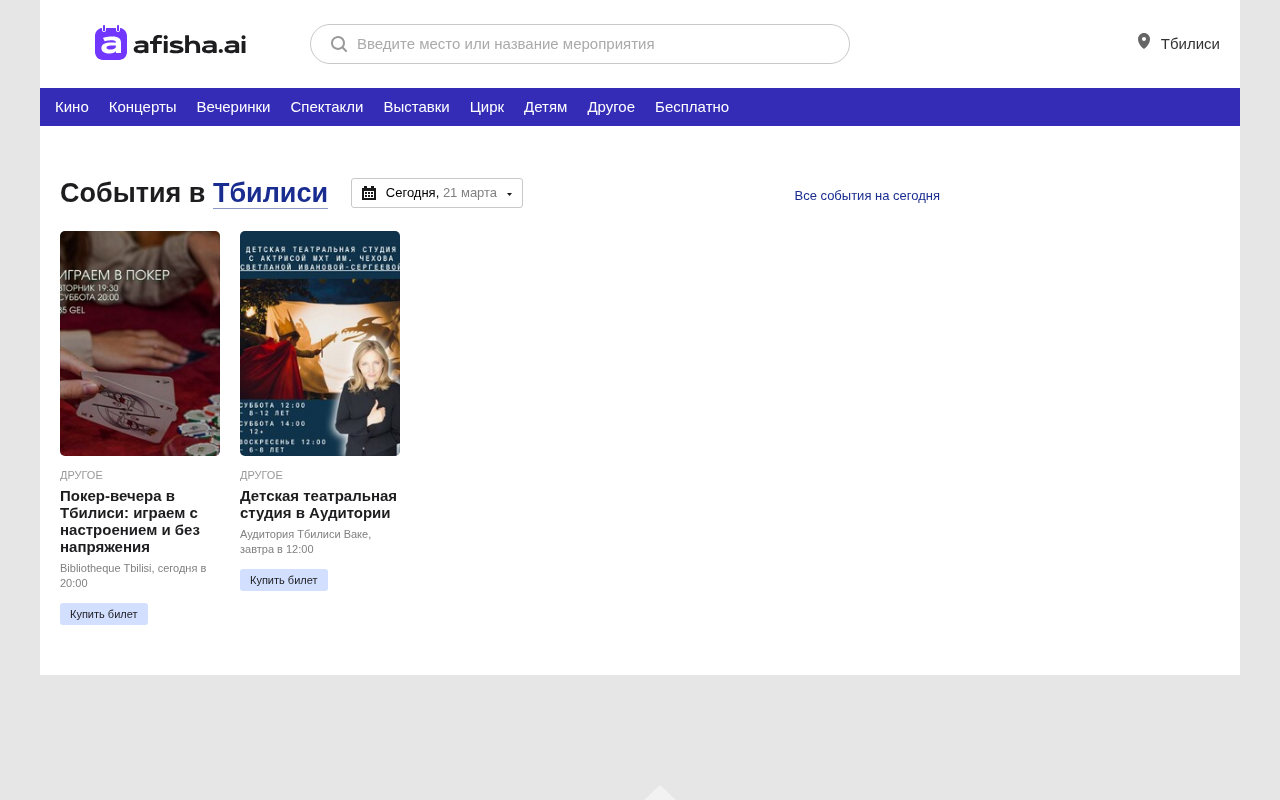Go to the Концерты category
1280x800 pixels.
[142, 107]
